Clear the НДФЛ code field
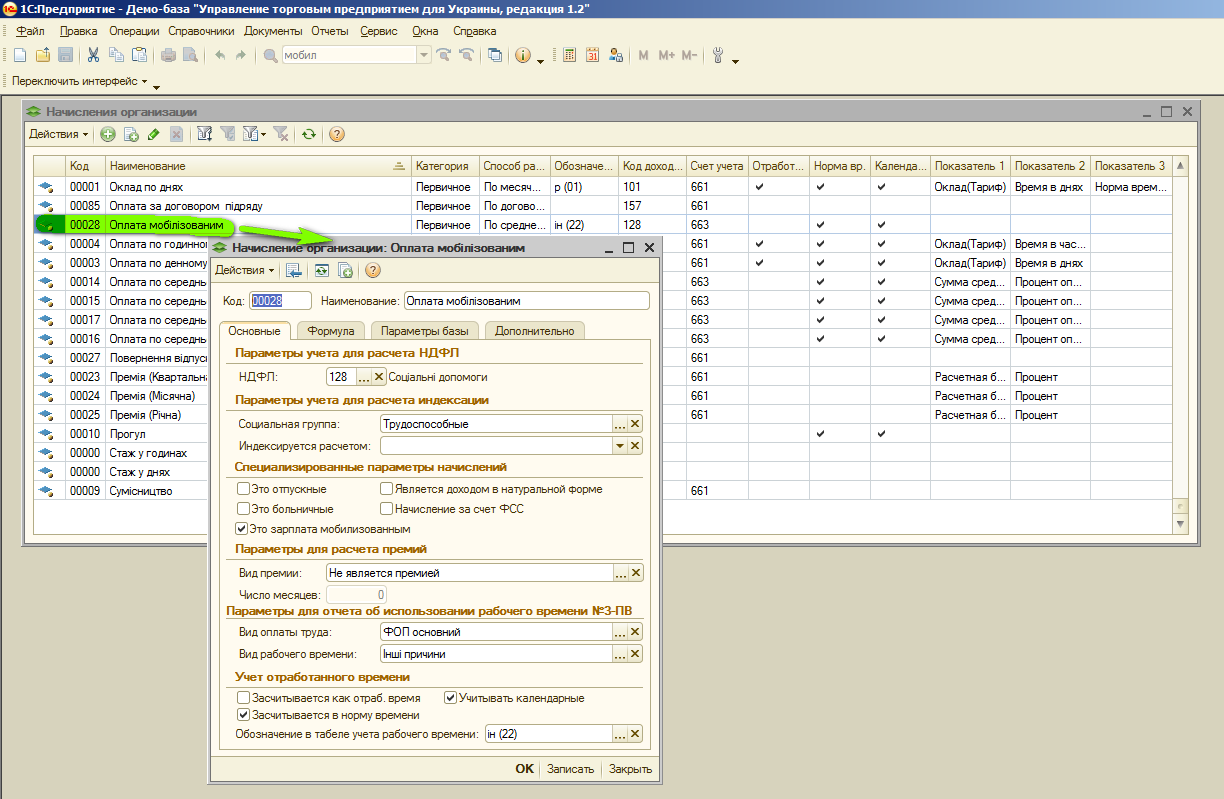This screenshot has width=1224, height=799. (379, 377)
